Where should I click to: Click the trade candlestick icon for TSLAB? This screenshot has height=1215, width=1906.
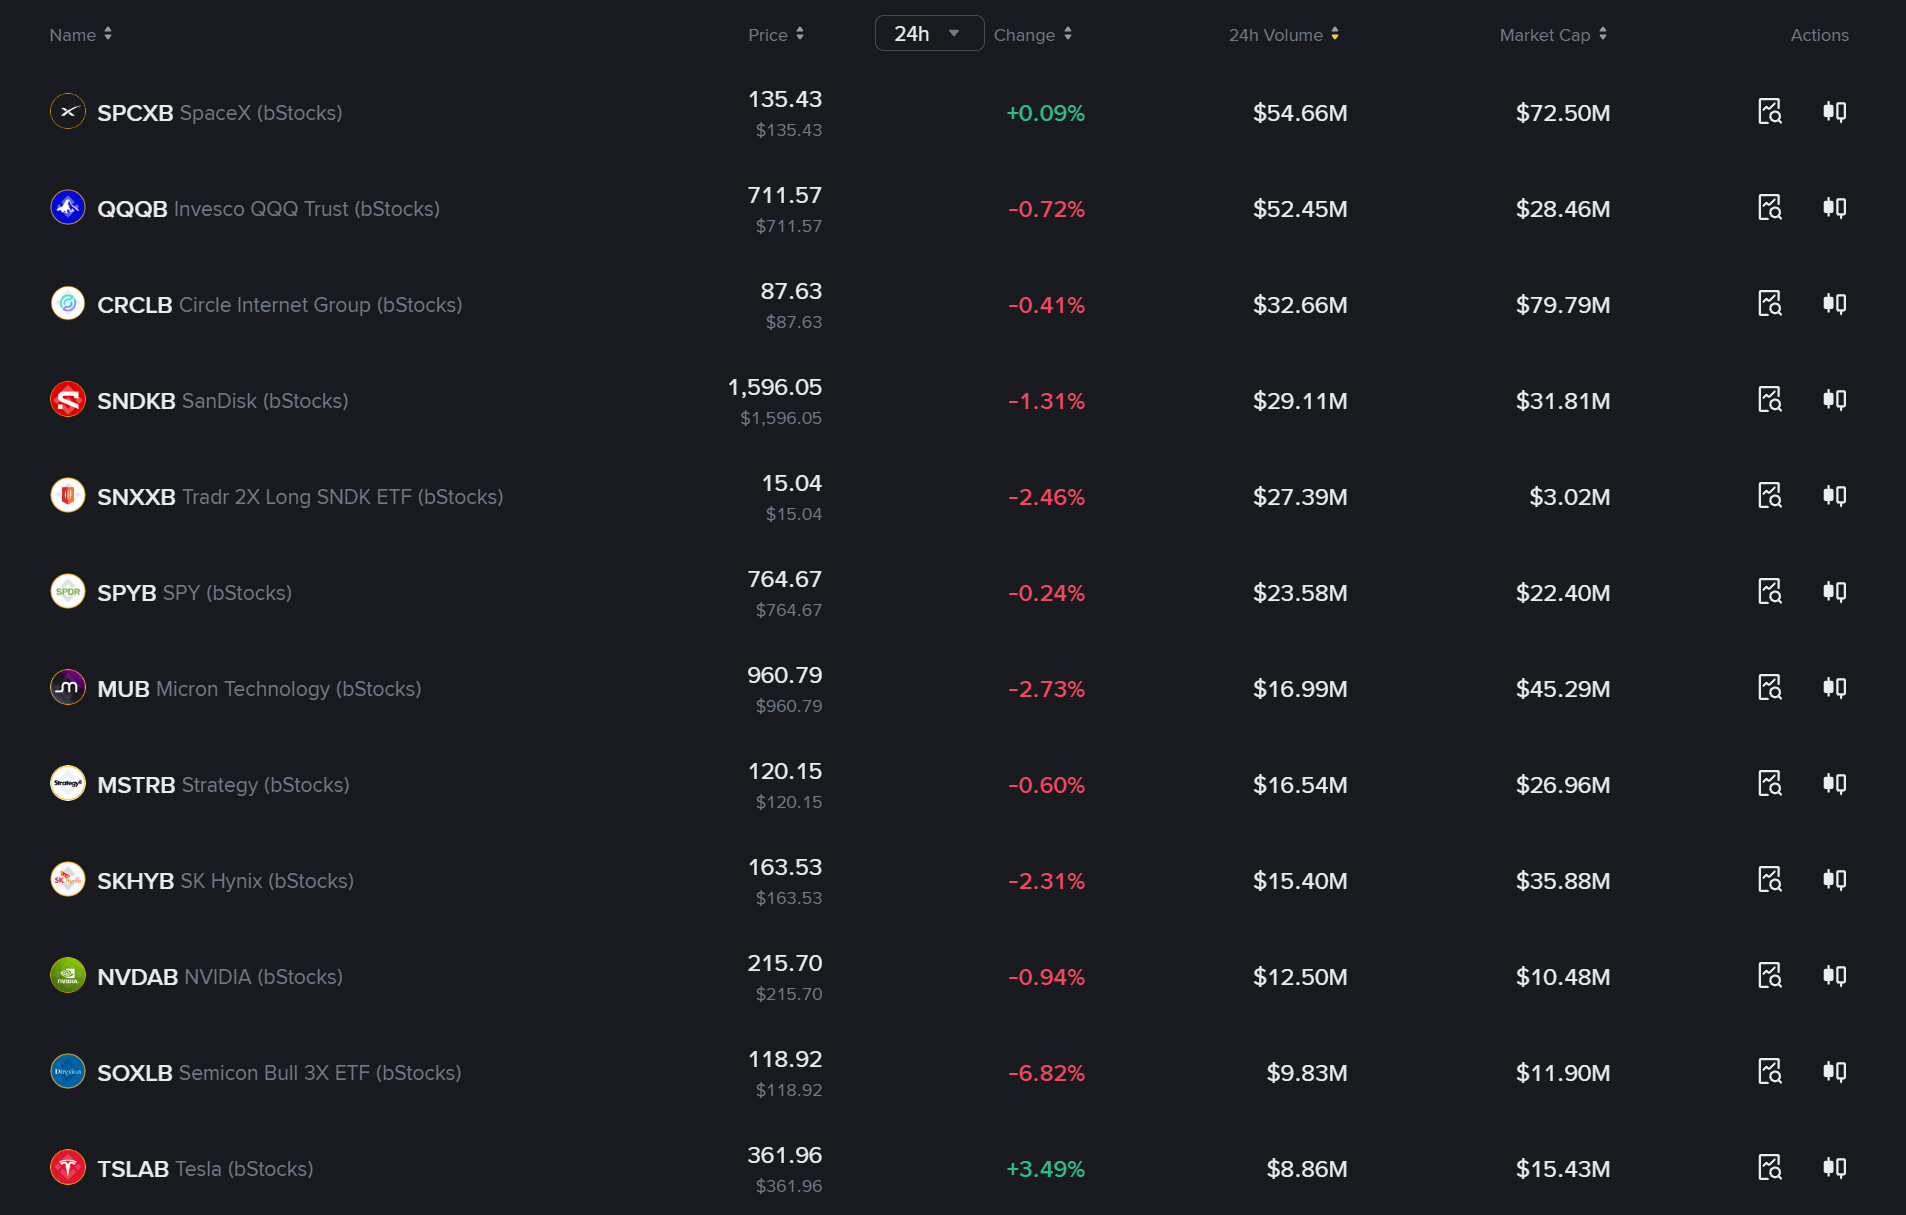coord(1834,1167)
